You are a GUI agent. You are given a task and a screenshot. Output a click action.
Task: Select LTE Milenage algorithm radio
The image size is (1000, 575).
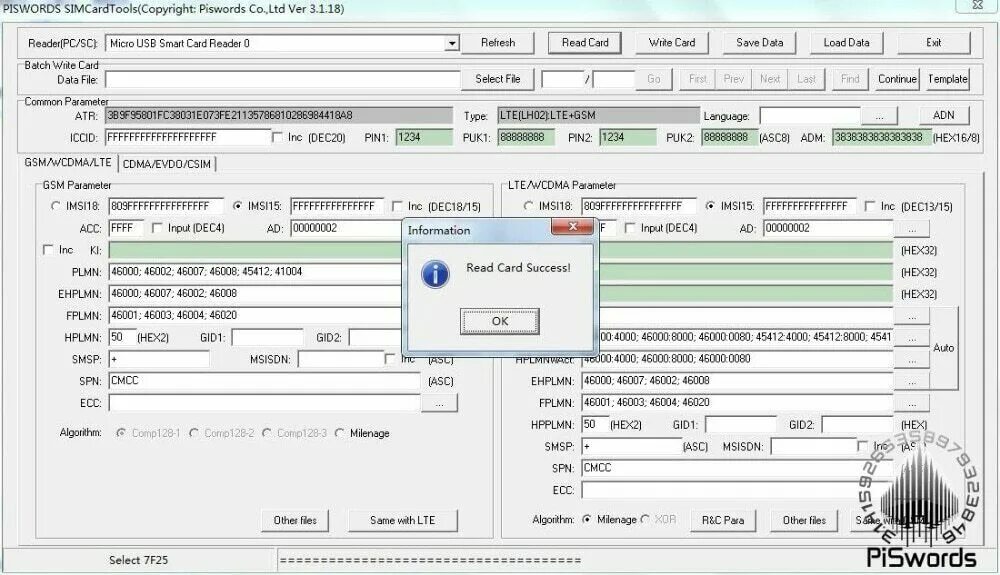click(587, 520)
